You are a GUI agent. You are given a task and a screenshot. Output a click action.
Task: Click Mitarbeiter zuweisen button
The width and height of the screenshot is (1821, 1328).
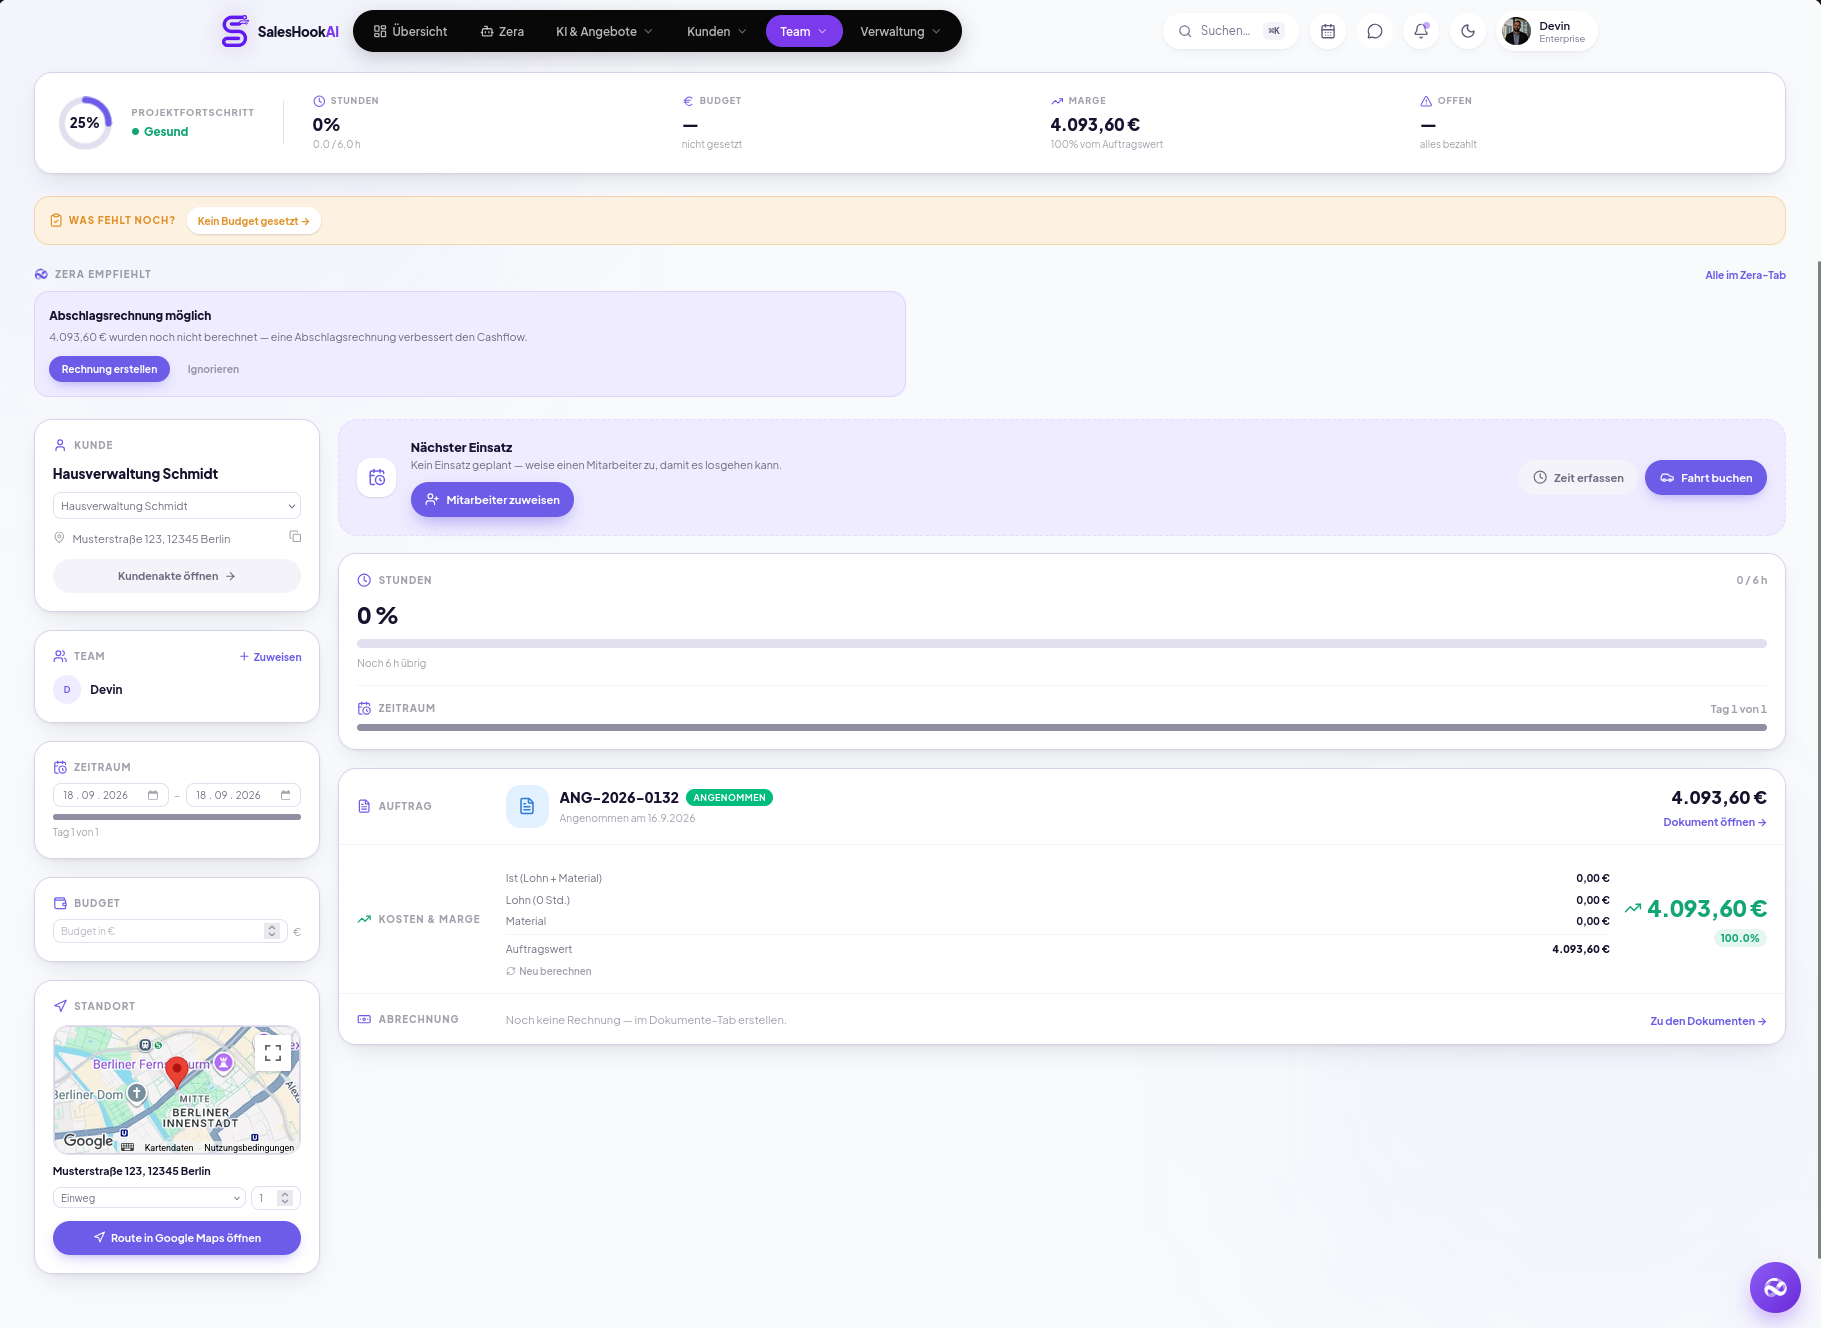(492, 500)
